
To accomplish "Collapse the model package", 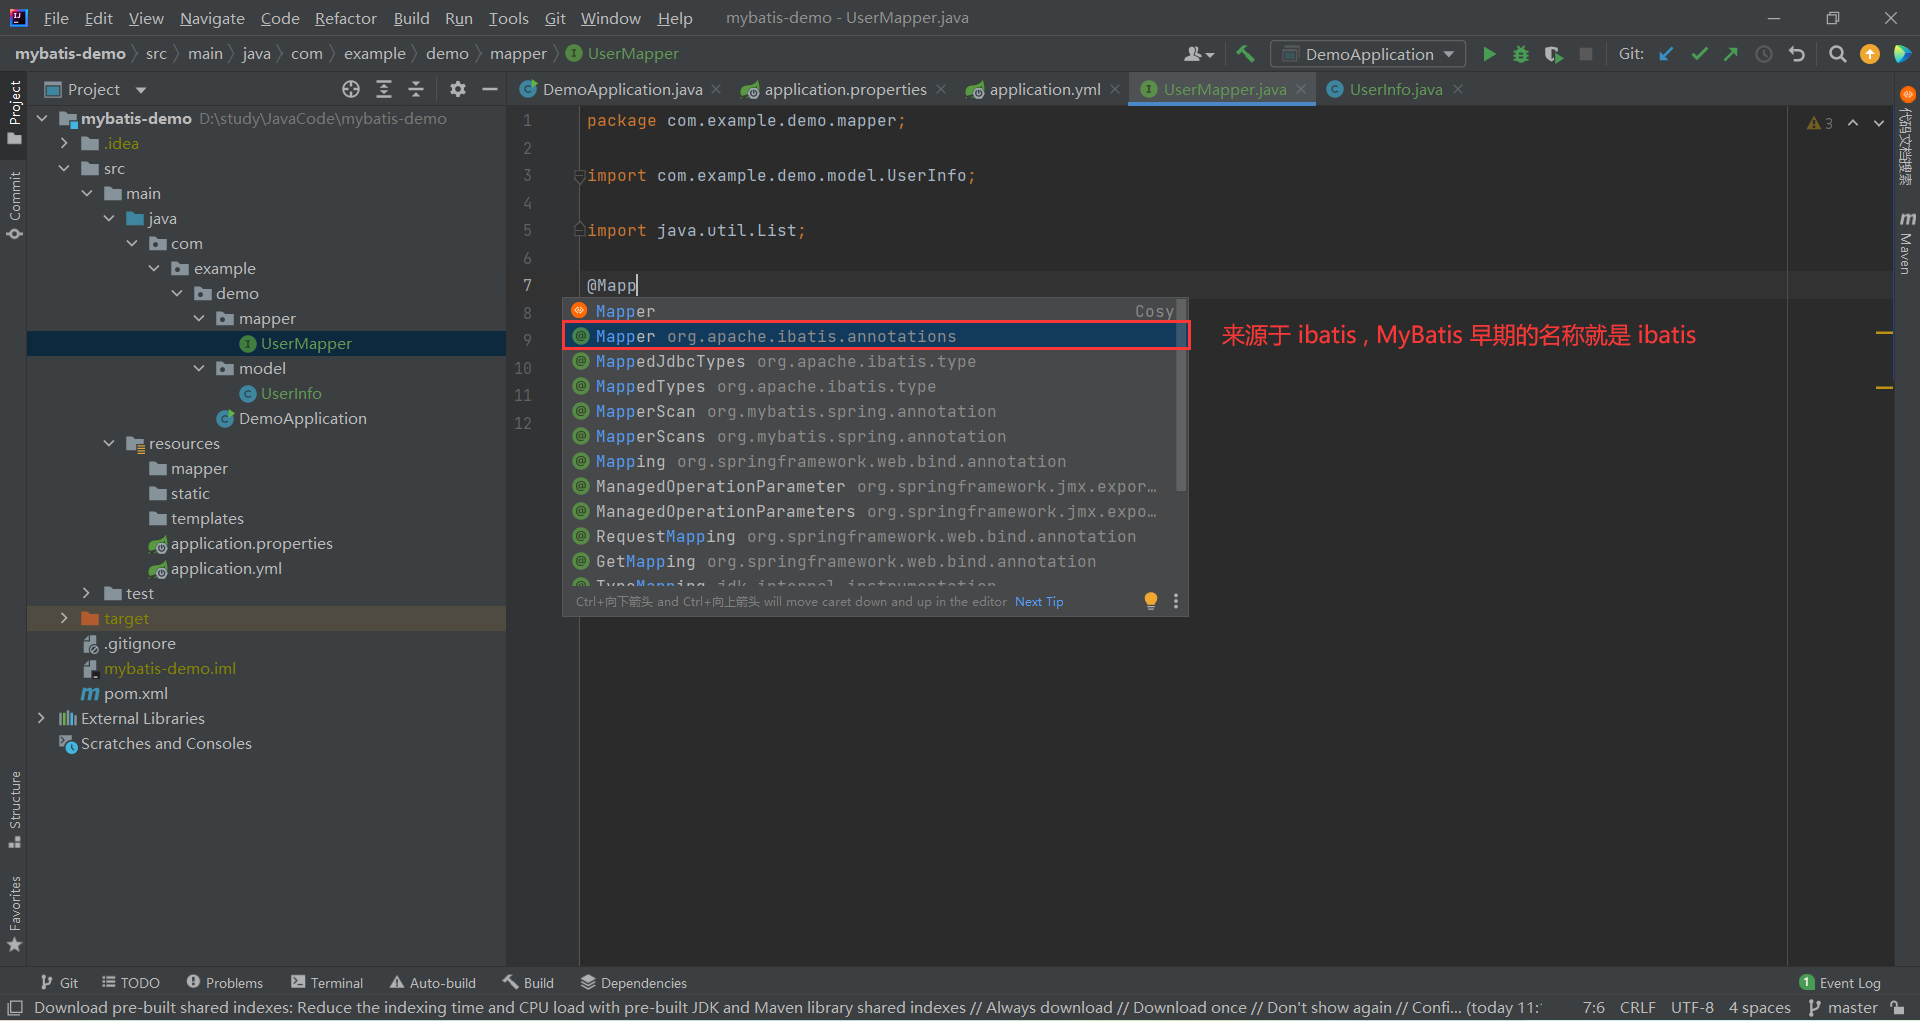I will pos(199,368).
